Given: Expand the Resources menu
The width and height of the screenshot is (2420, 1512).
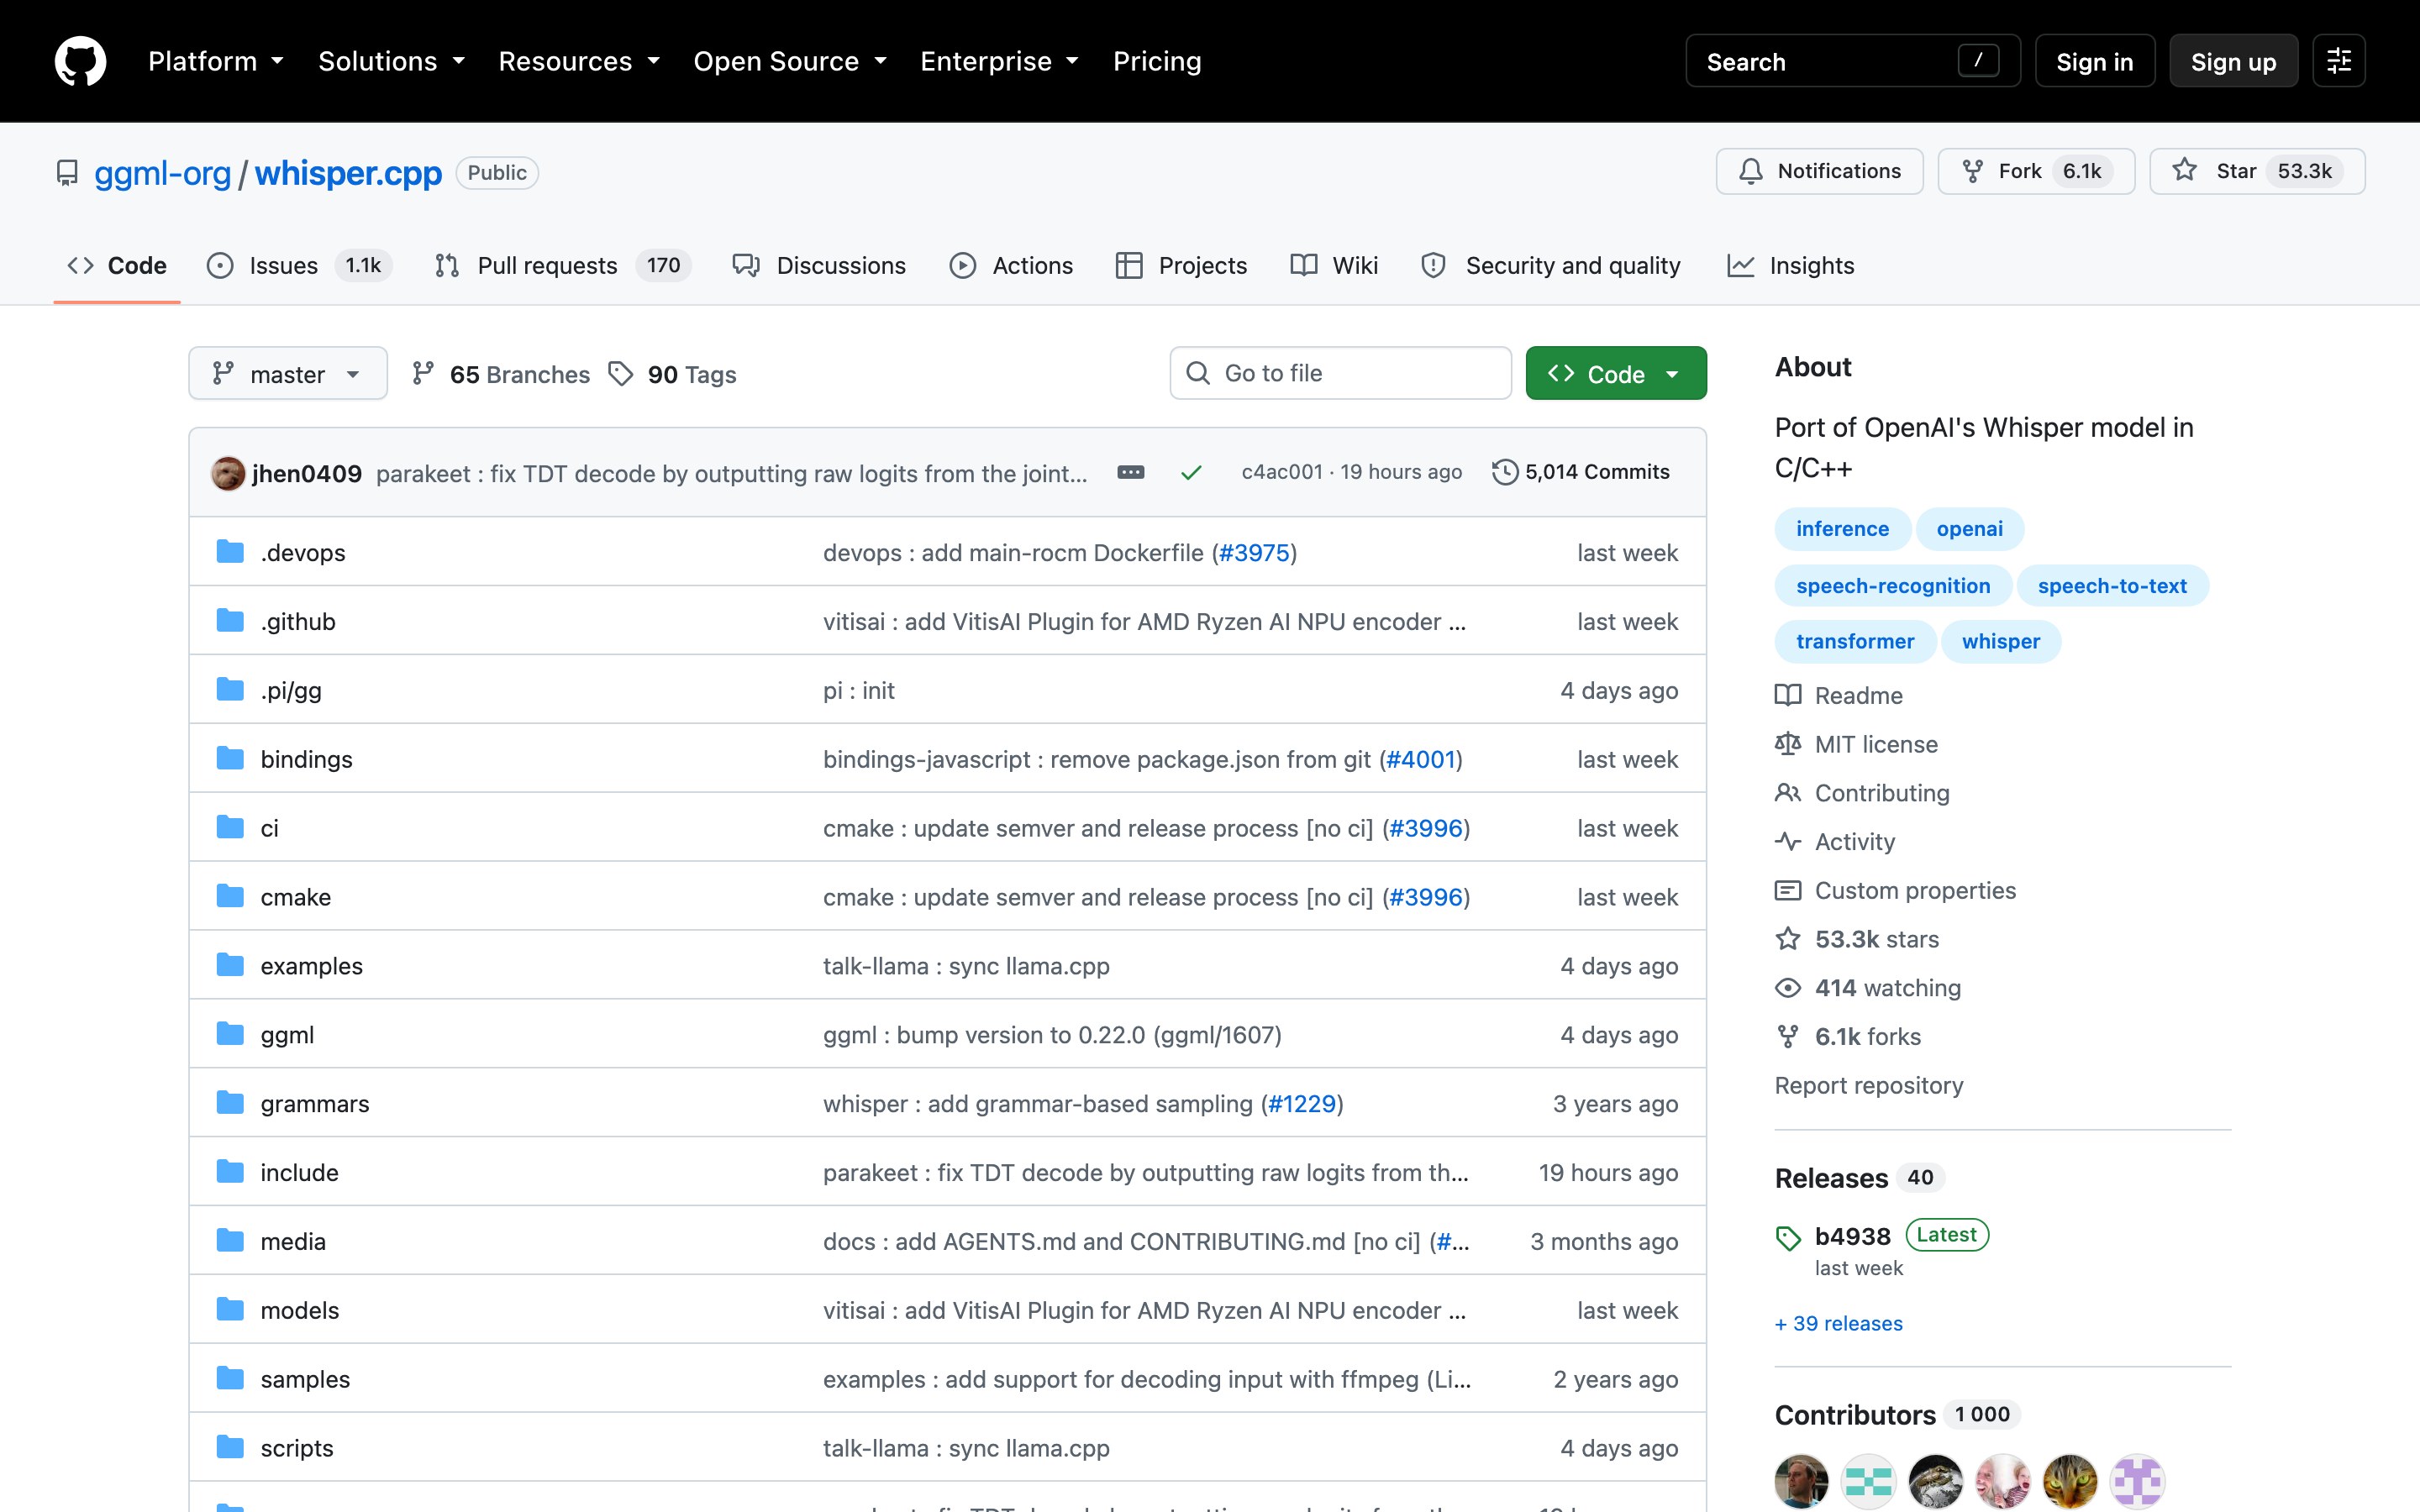Looking at the screenshot, I should click(x=579, y=61).
